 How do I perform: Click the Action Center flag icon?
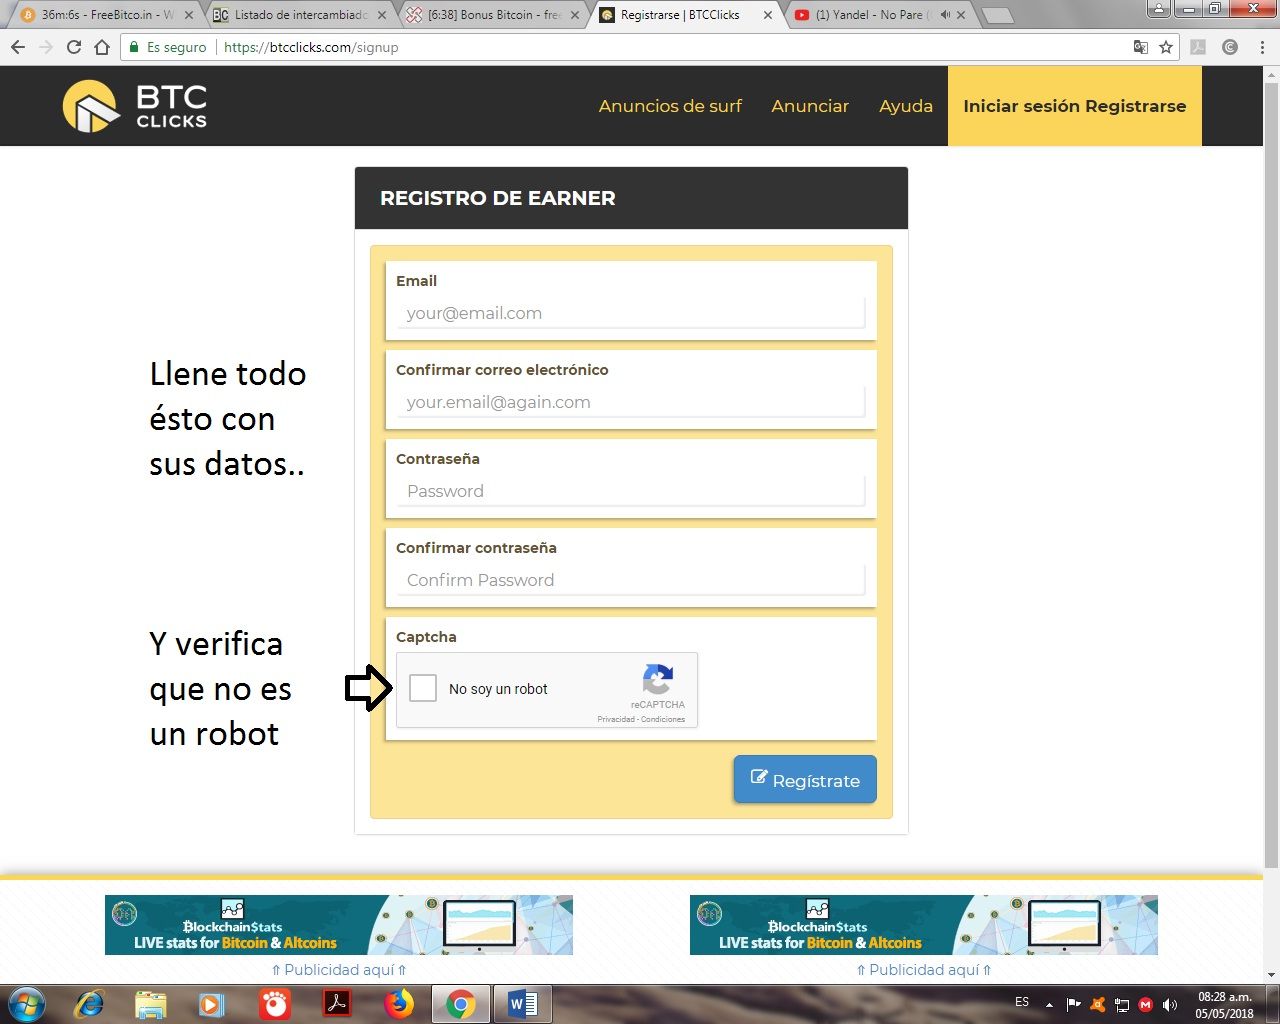(x=1073, y=1004)
